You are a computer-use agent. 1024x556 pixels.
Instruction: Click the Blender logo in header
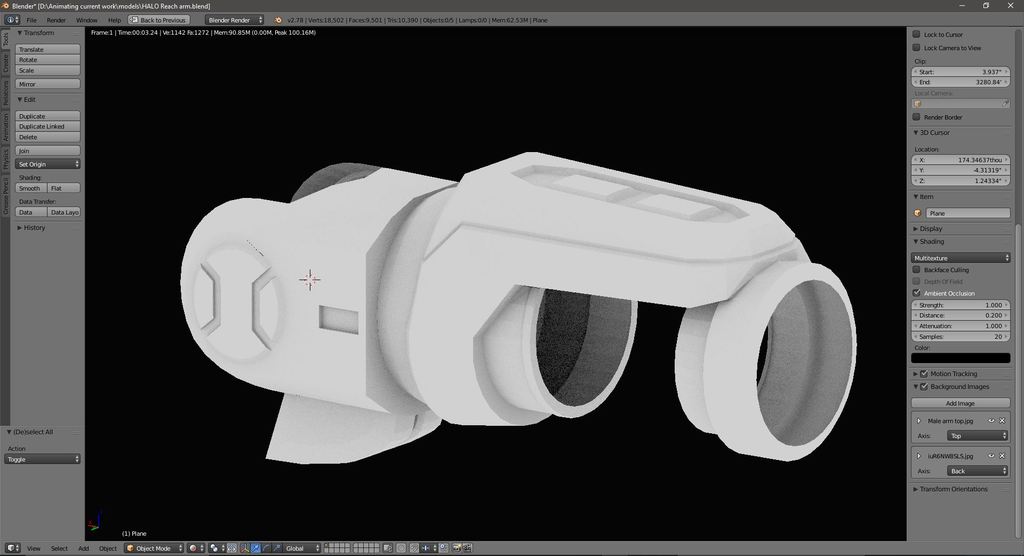tap(278, 20)
